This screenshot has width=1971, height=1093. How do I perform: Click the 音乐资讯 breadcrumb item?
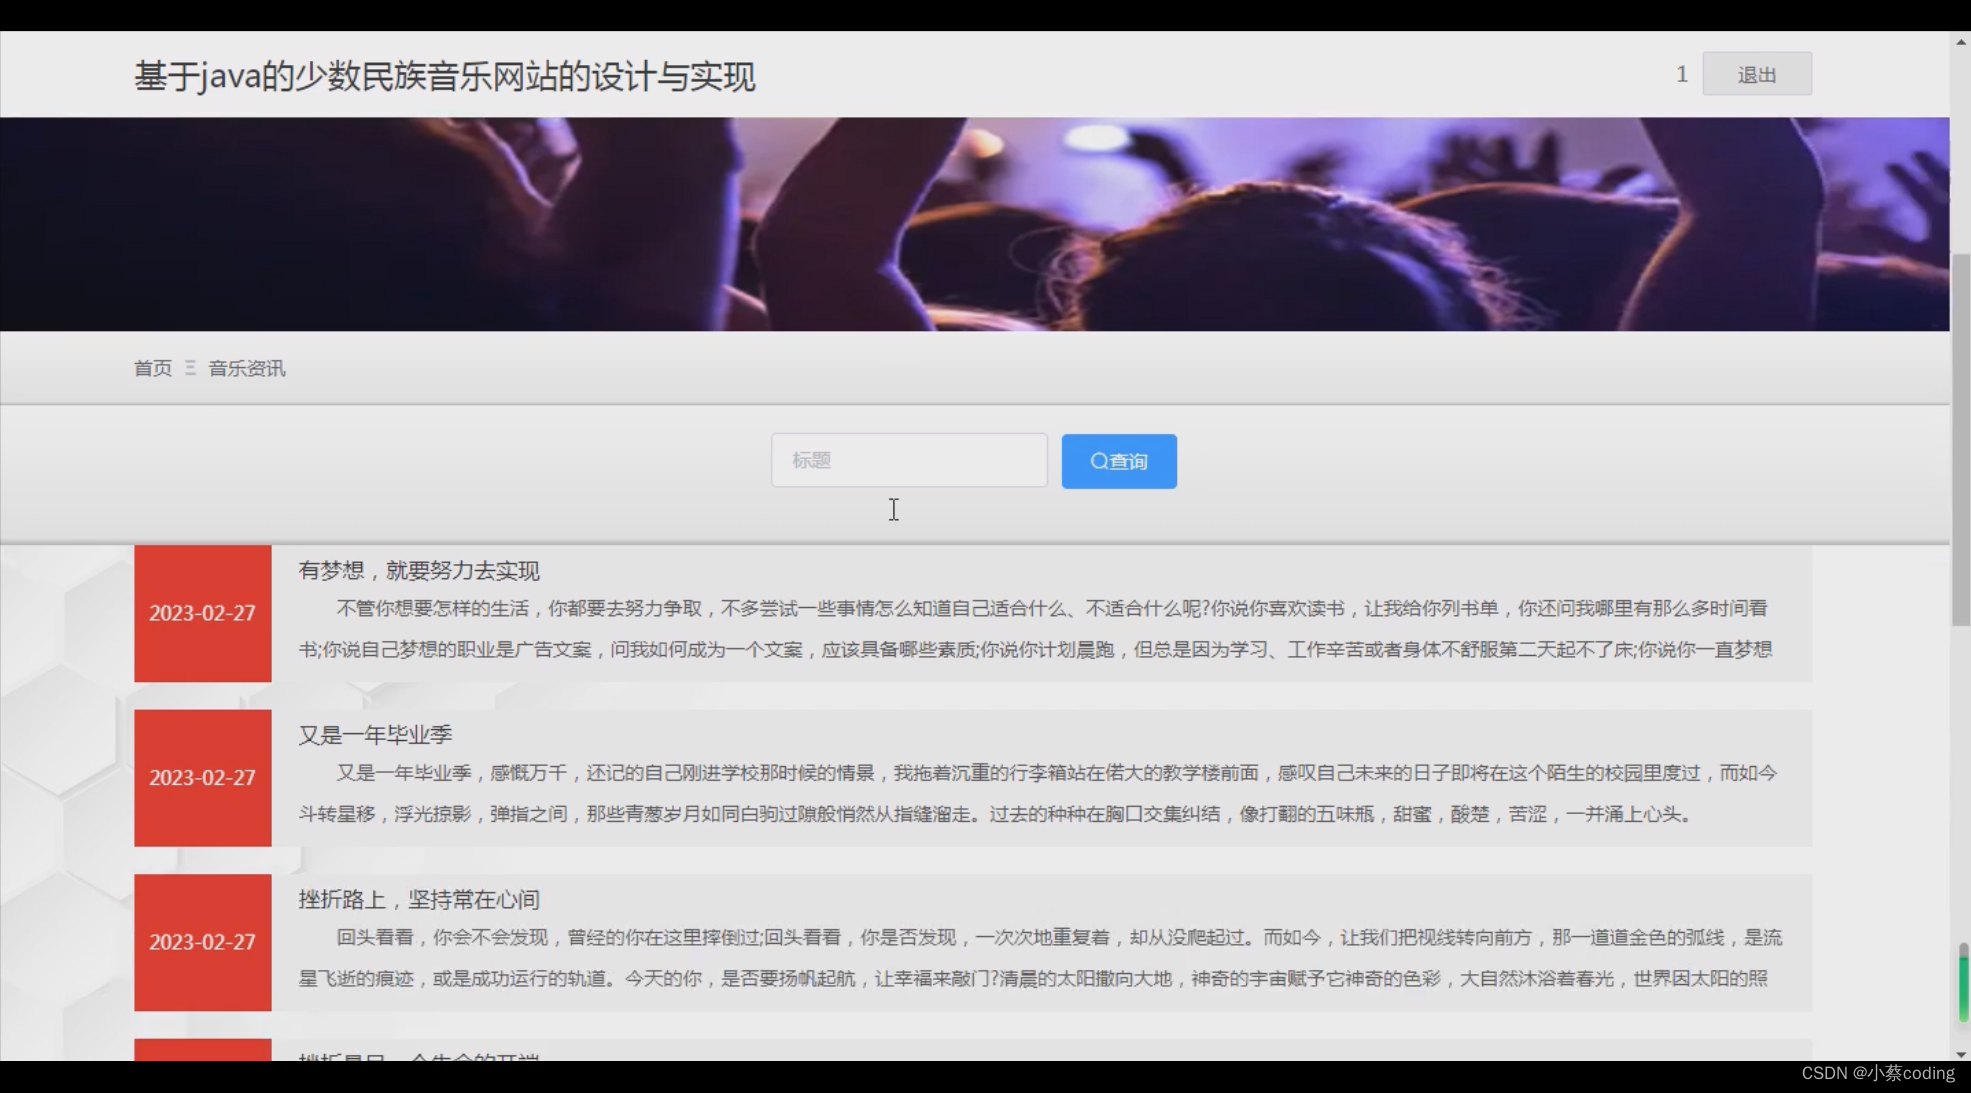[247, 368]
